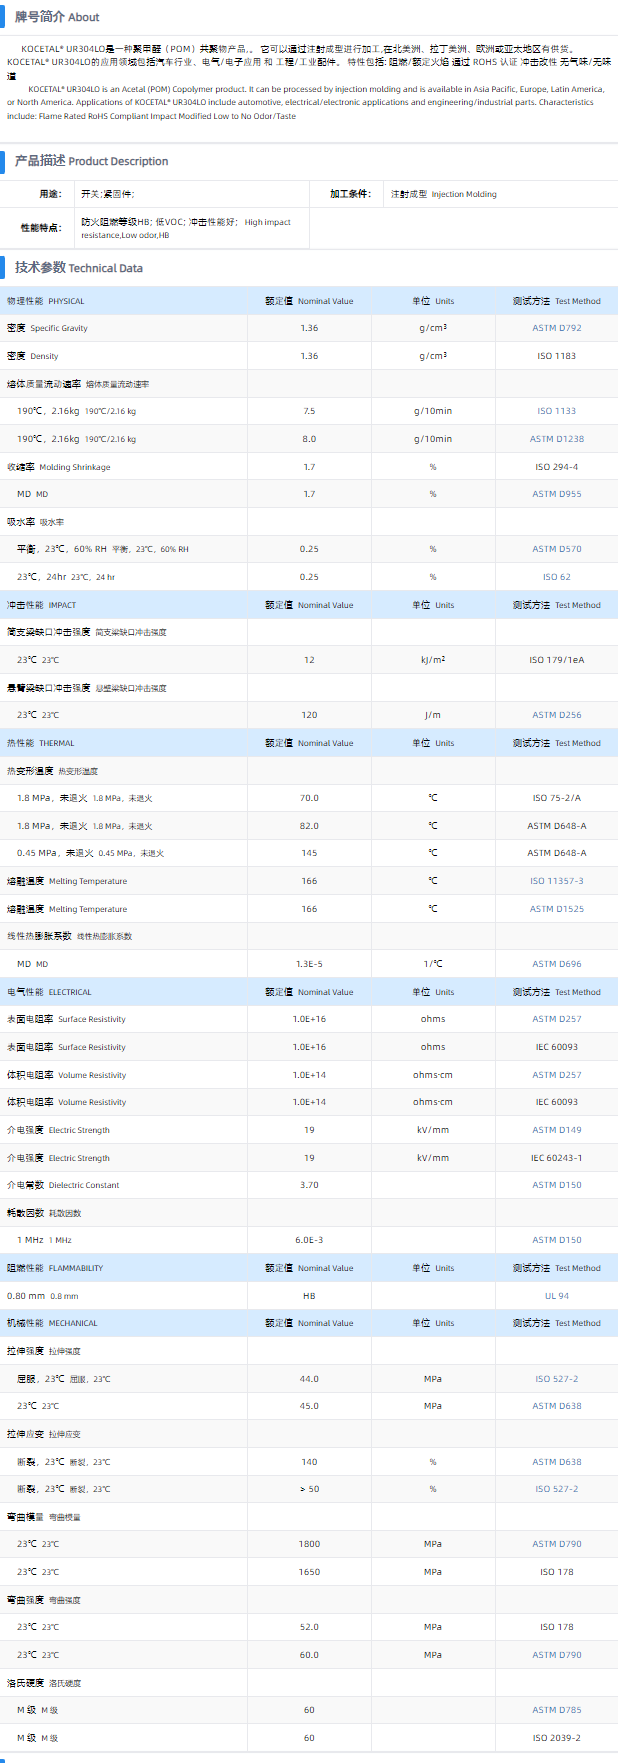This screenshot has height=1763, width=618.
Task: Click the ISO 11357-3 melting temperature link
Action: [556, 881]
